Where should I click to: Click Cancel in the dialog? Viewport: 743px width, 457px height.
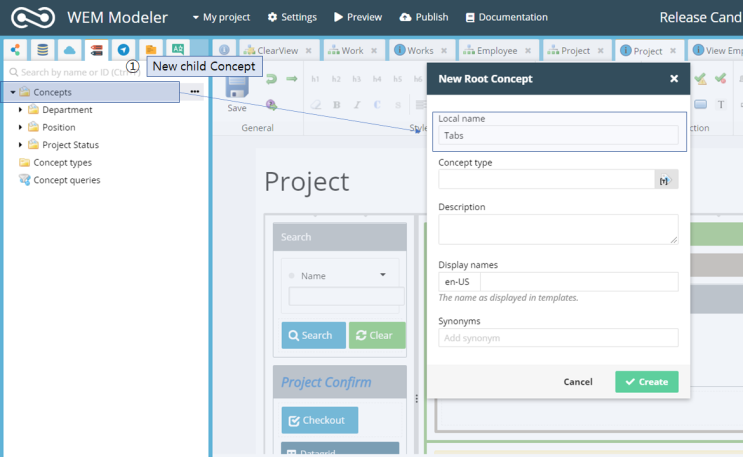pyautogui.click(x=578, y=382)
